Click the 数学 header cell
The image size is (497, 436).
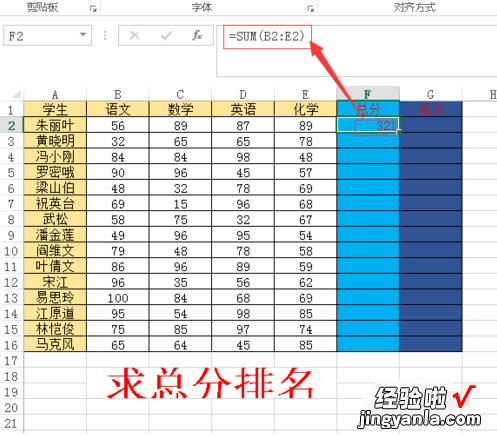coord(180,109)
